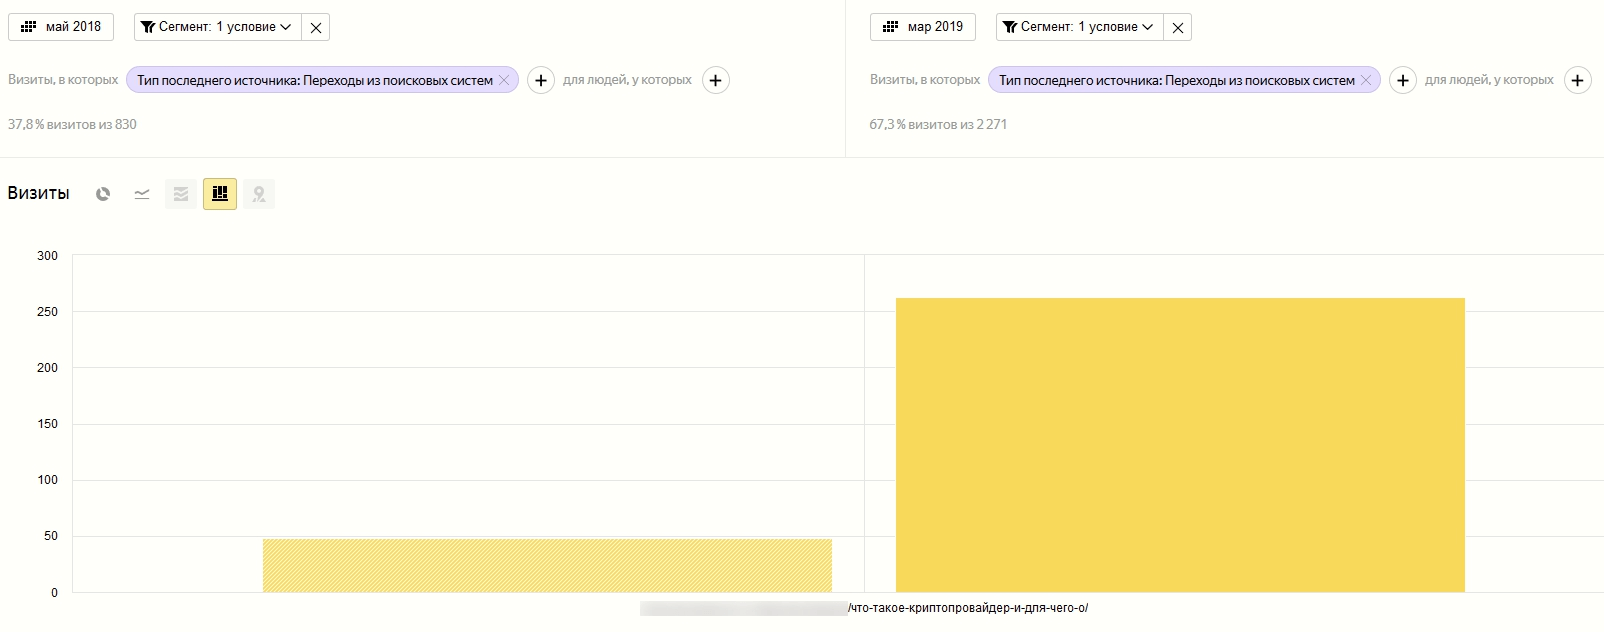This screenshot has width=1604, height=632.
Task: Expand left Сегмент: 1 условие dropdown
Action: (x=217, y=27)
